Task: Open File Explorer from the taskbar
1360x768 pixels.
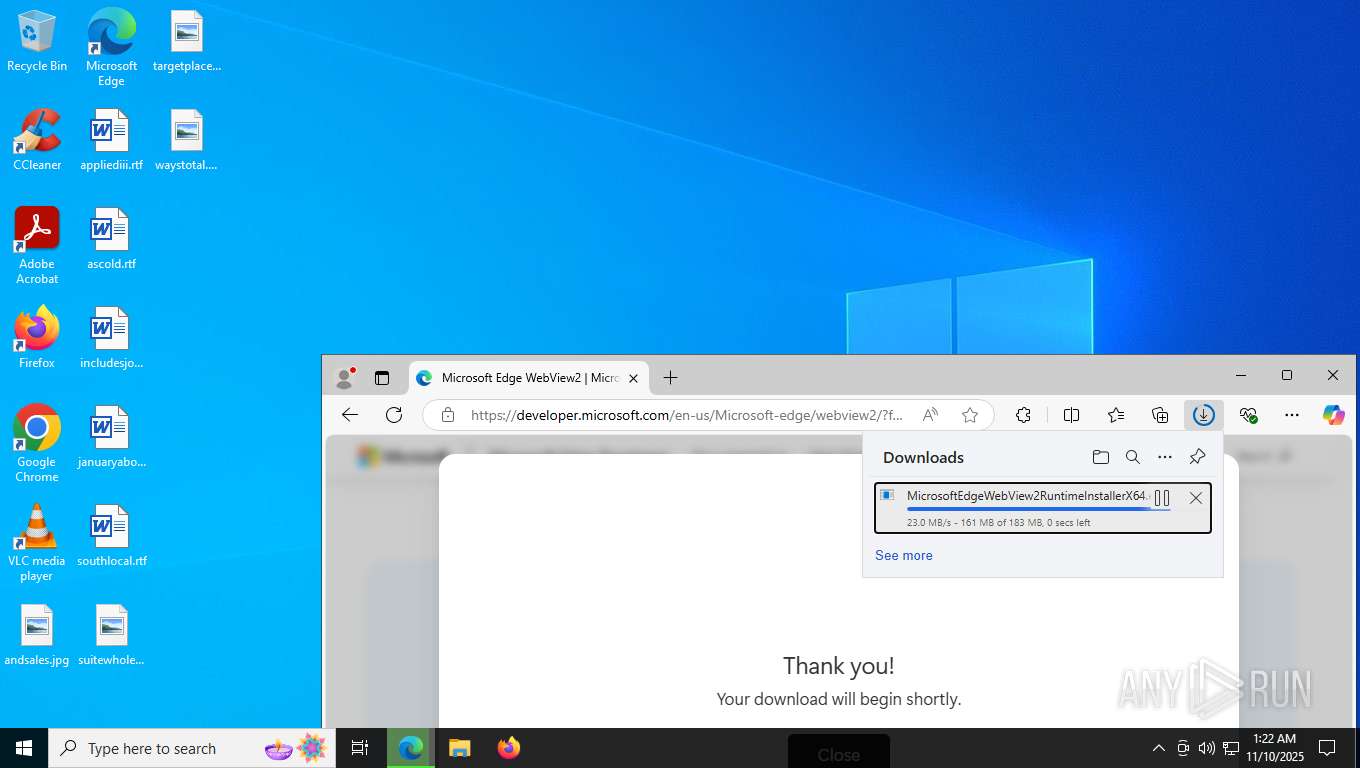Action: pyautogui.click(x=459, y=748)
